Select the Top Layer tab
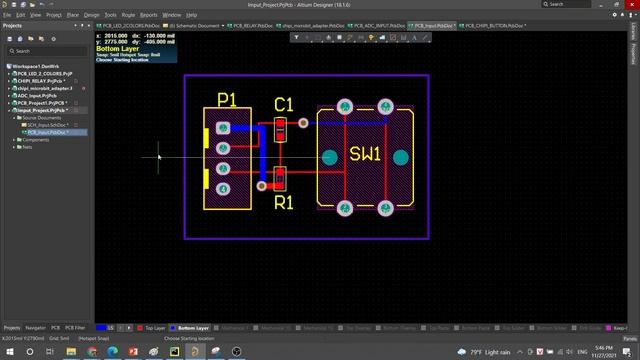 (151, 328)
